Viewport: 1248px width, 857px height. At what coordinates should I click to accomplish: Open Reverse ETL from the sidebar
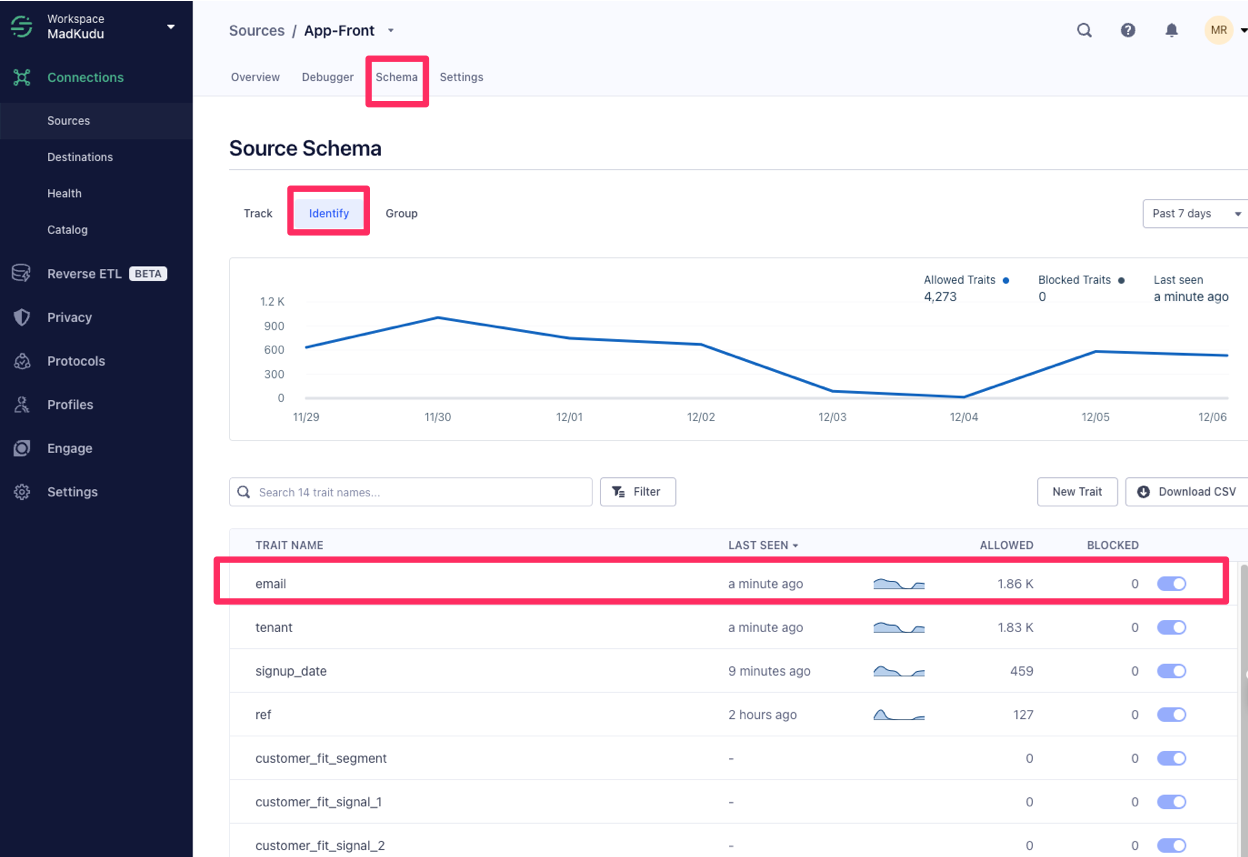pyautogui.click(x=20, y=272)
